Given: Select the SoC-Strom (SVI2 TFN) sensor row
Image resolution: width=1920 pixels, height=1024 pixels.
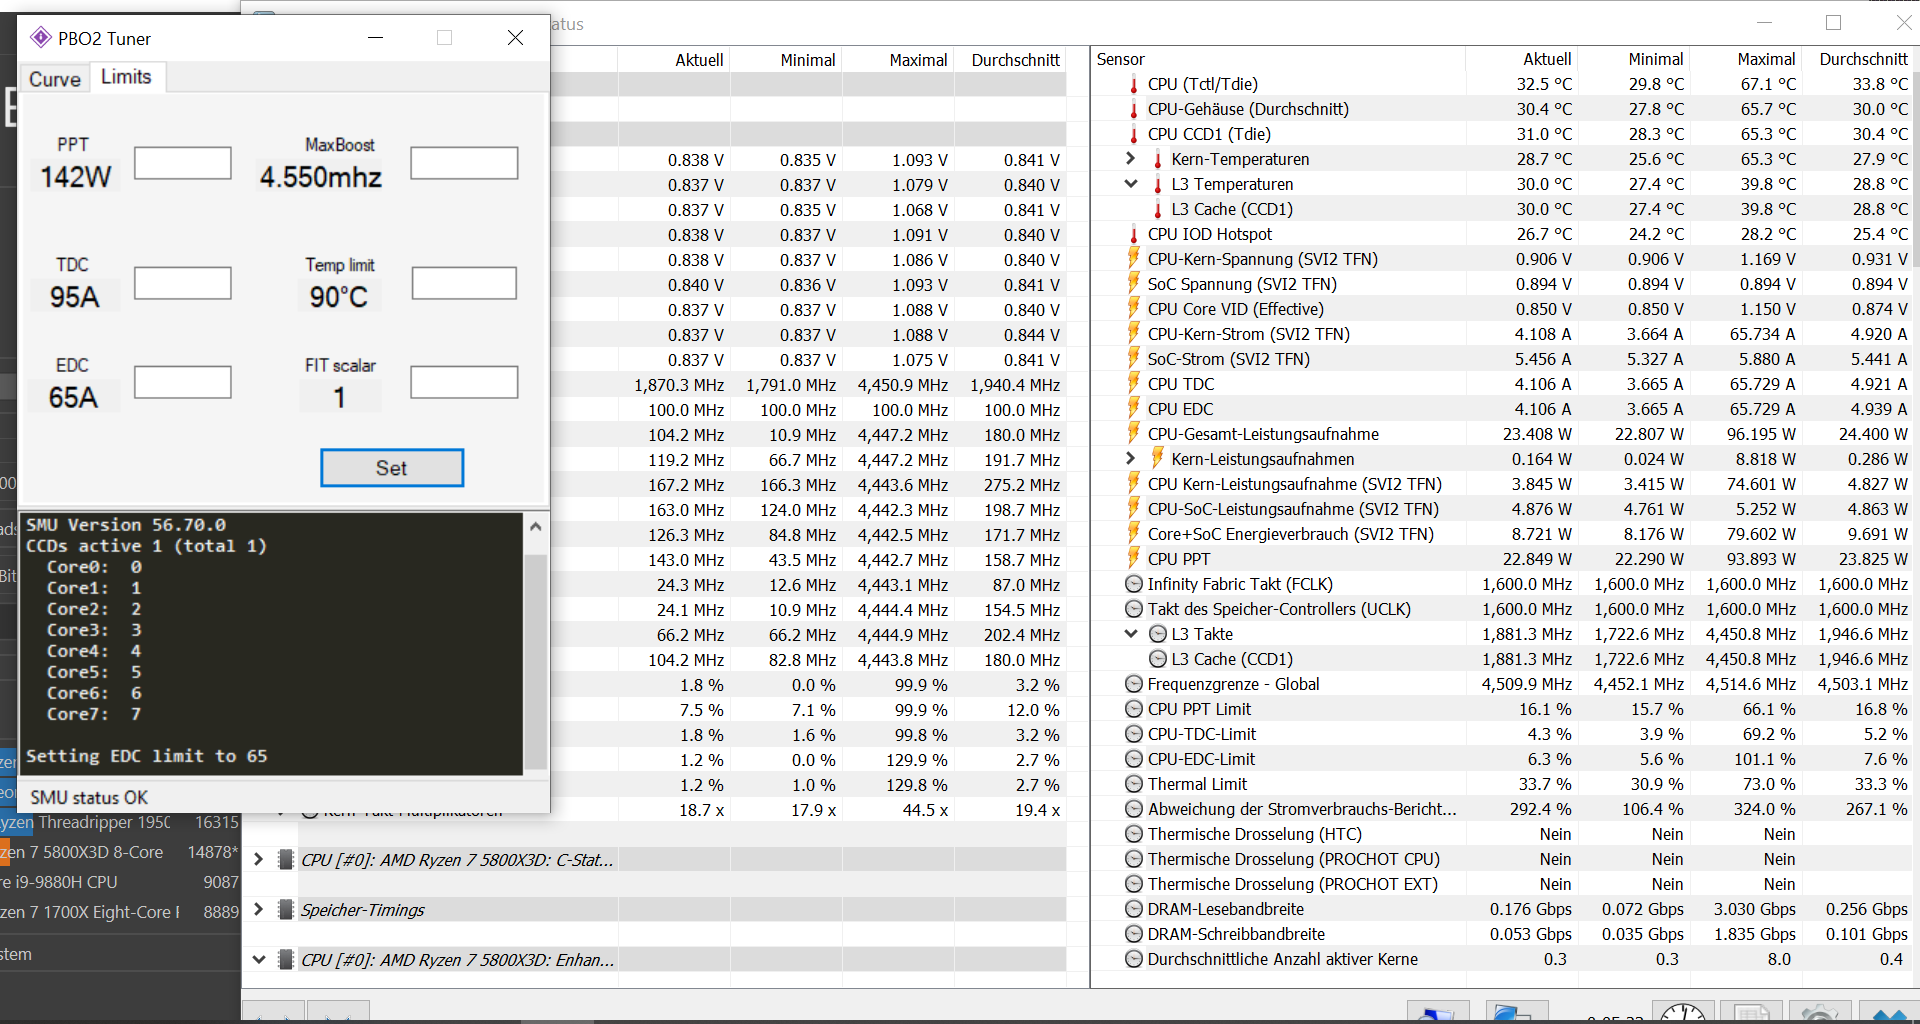Looking at the screenshot, I should coord(1502,359).
